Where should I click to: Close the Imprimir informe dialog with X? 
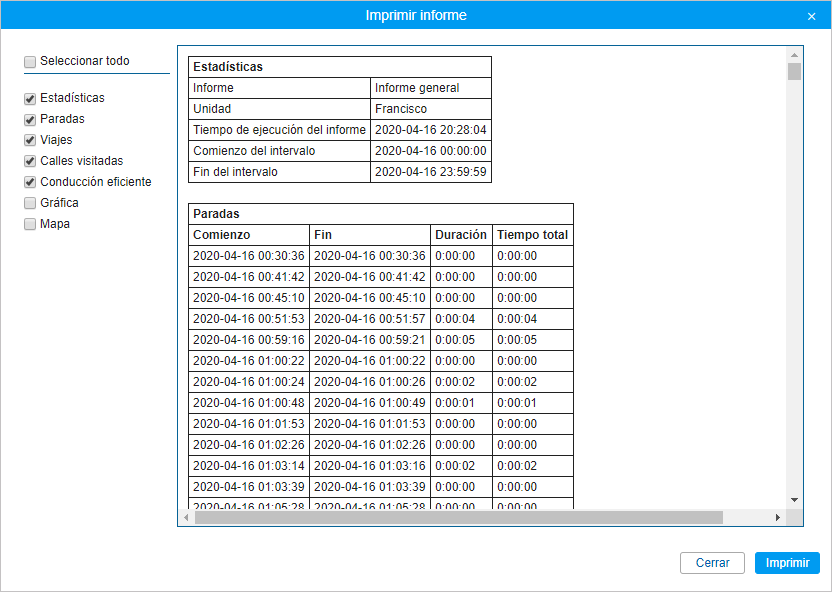click(811, 16)
